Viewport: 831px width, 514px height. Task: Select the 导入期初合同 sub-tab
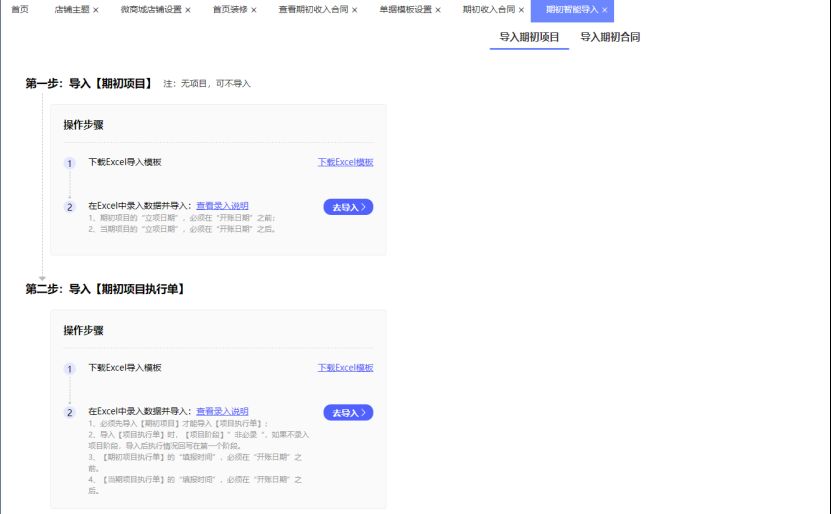pos(610,37)
